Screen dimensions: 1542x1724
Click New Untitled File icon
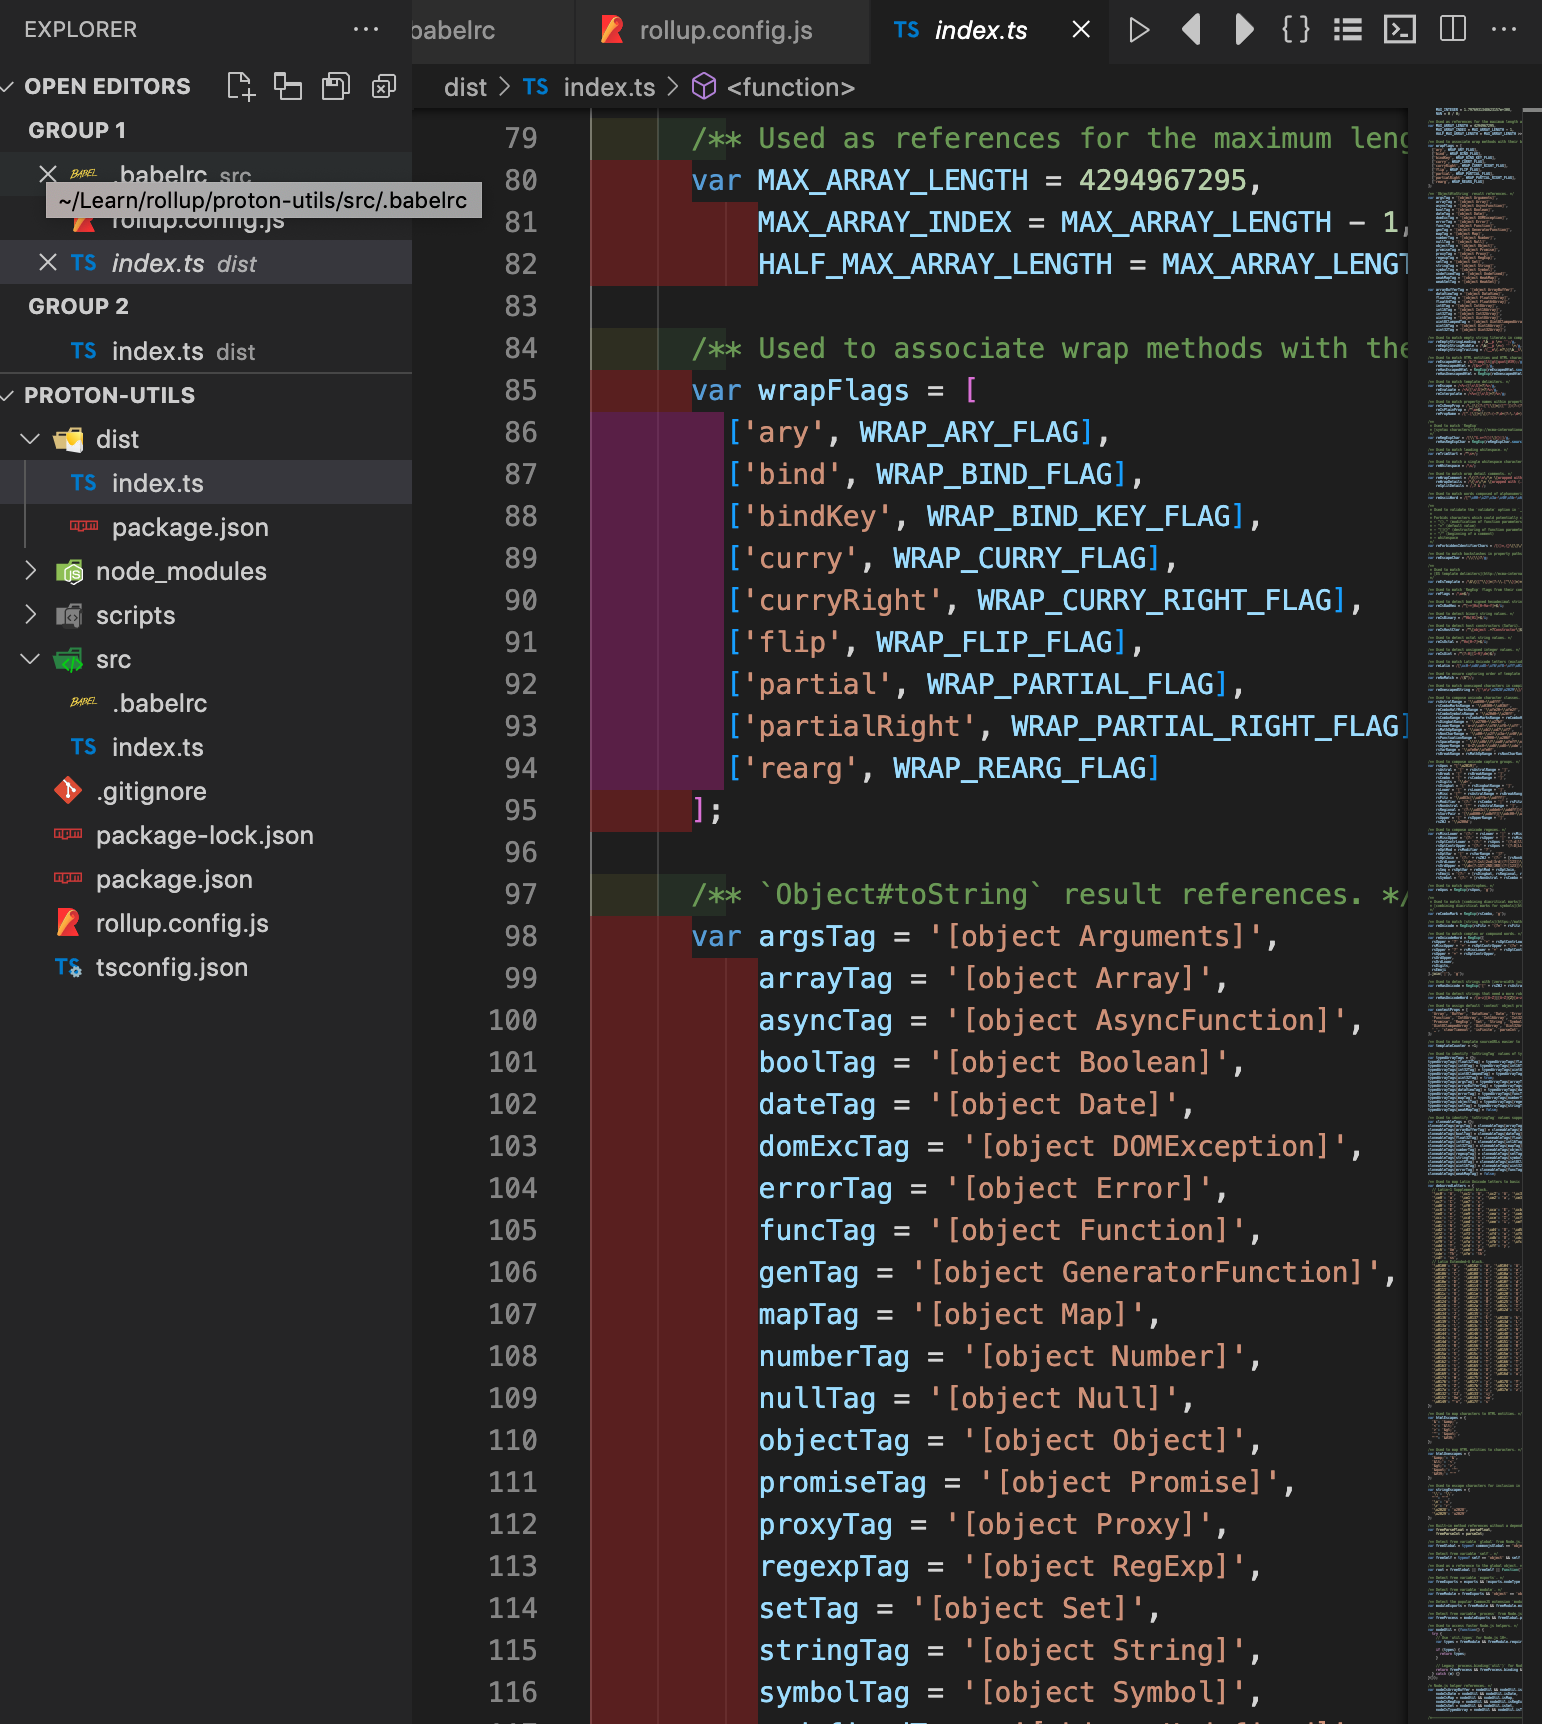click(x=240, y=86)
